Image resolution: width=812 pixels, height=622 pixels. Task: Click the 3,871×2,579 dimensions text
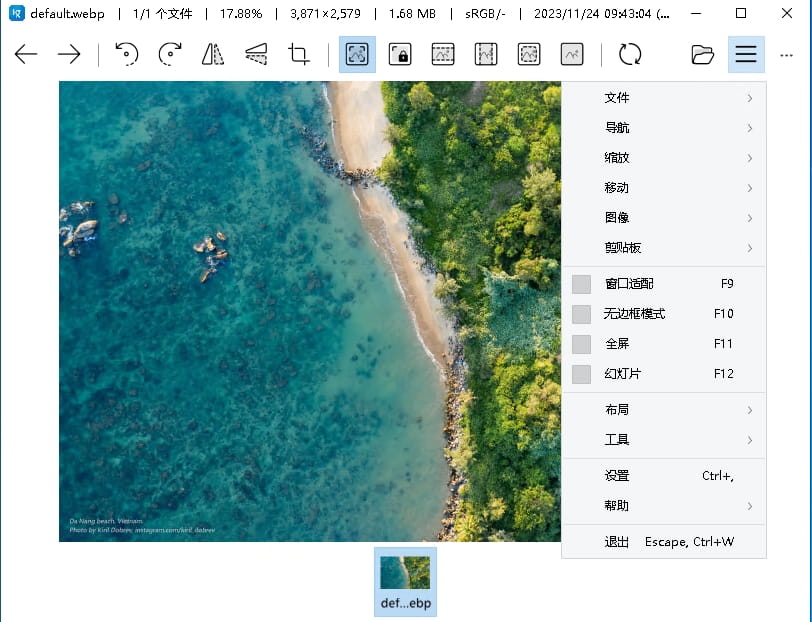pyautogui.click(x=325, y=13)
